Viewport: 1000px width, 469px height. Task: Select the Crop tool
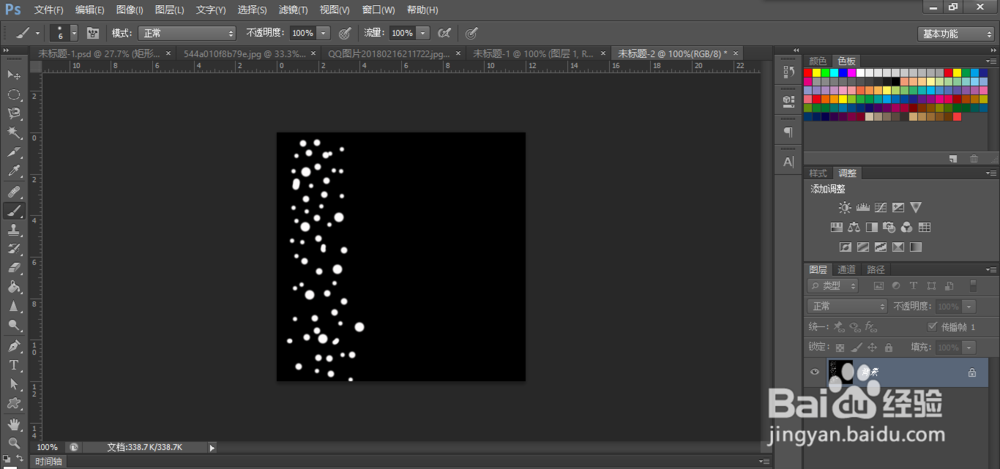14,153
